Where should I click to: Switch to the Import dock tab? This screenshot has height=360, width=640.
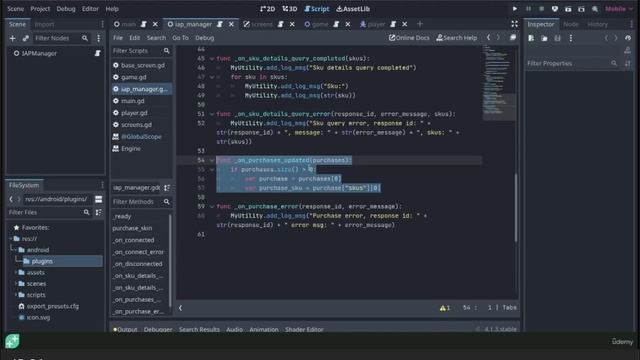pyautogui.click(x=44, y=24)
